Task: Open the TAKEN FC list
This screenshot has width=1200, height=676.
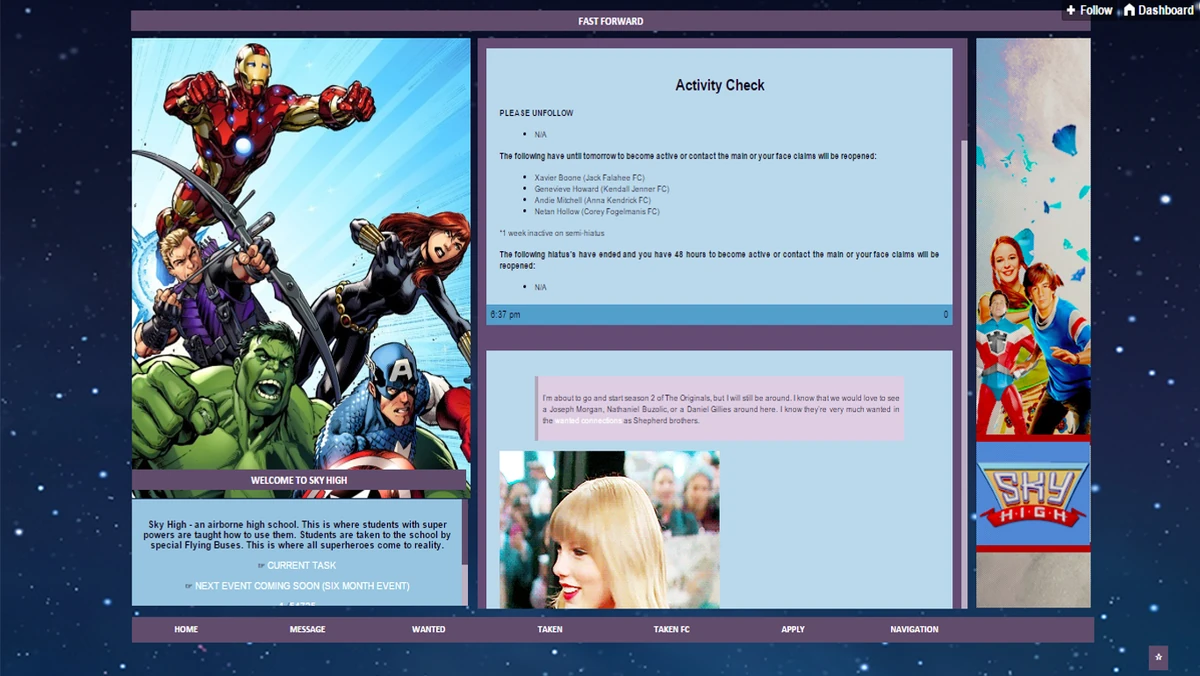Action: point(671,629)
